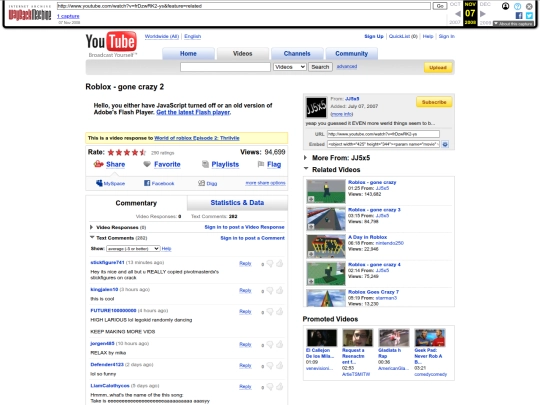Open the Community tab
This screenshot has height=405, width=540.
click(x=352, y=54)
